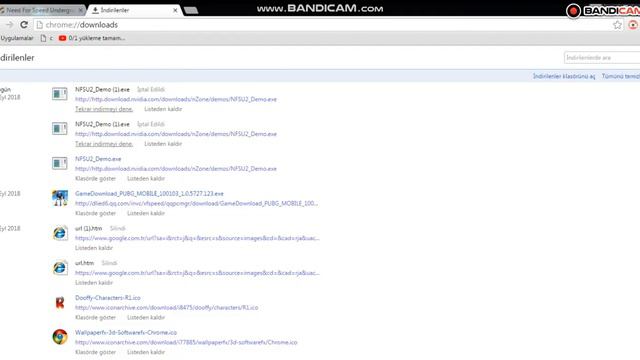Click 'Silindi' status next to url.htm
This screenshot has width=640, height=360.
[109, 263]
